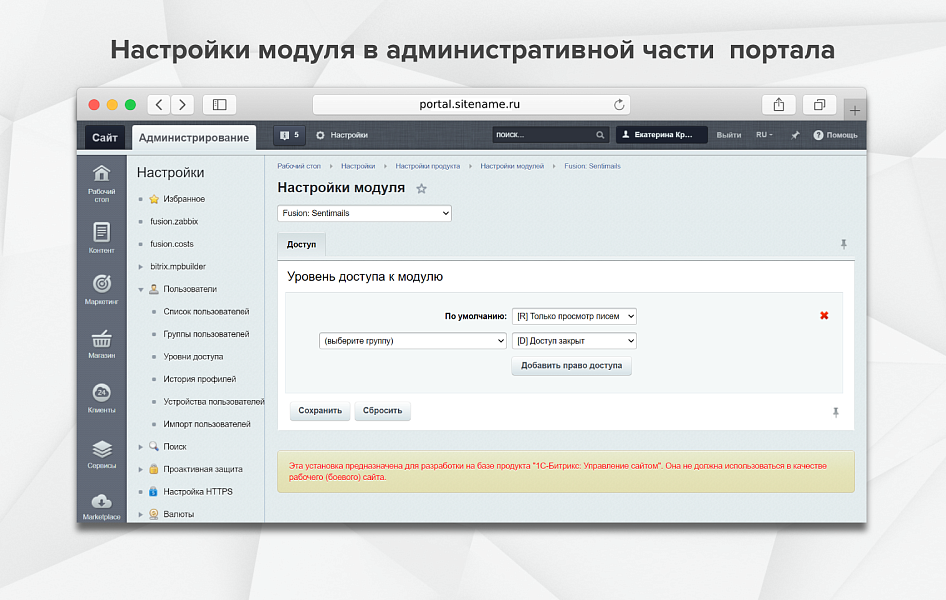Click the Добавить право доступа button

tap(571, 366)
